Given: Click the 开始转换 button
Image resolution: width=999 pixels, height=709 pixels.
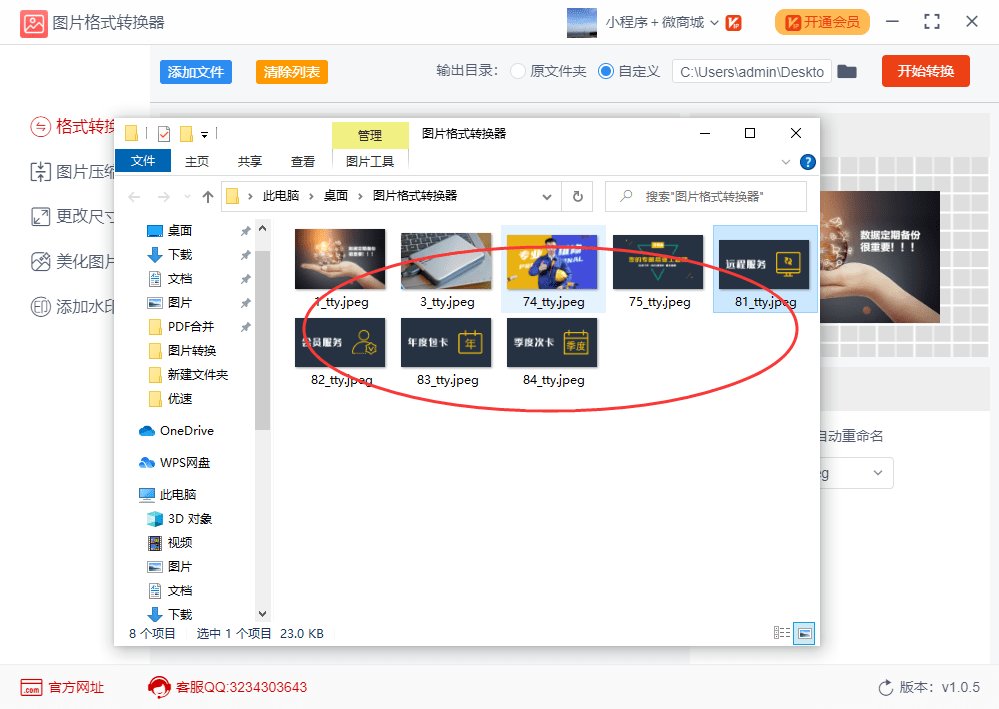Looking at the screenshot, I should 924,71.
